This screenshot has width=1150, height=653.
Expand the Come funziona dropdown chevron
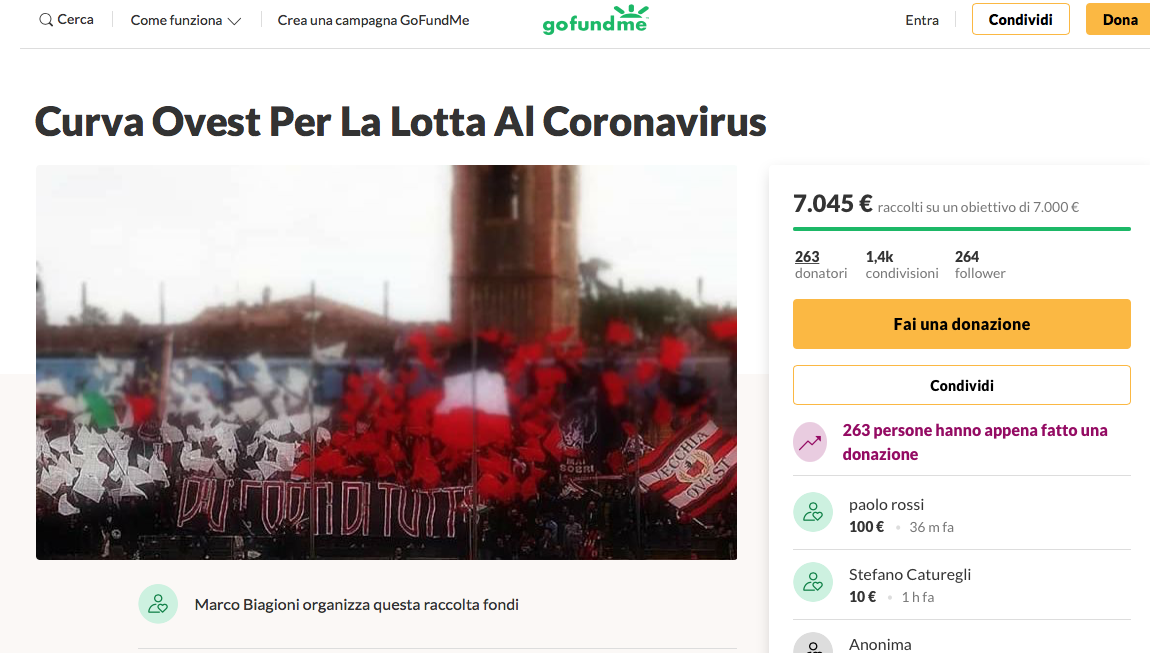click(x=235, y=21)
